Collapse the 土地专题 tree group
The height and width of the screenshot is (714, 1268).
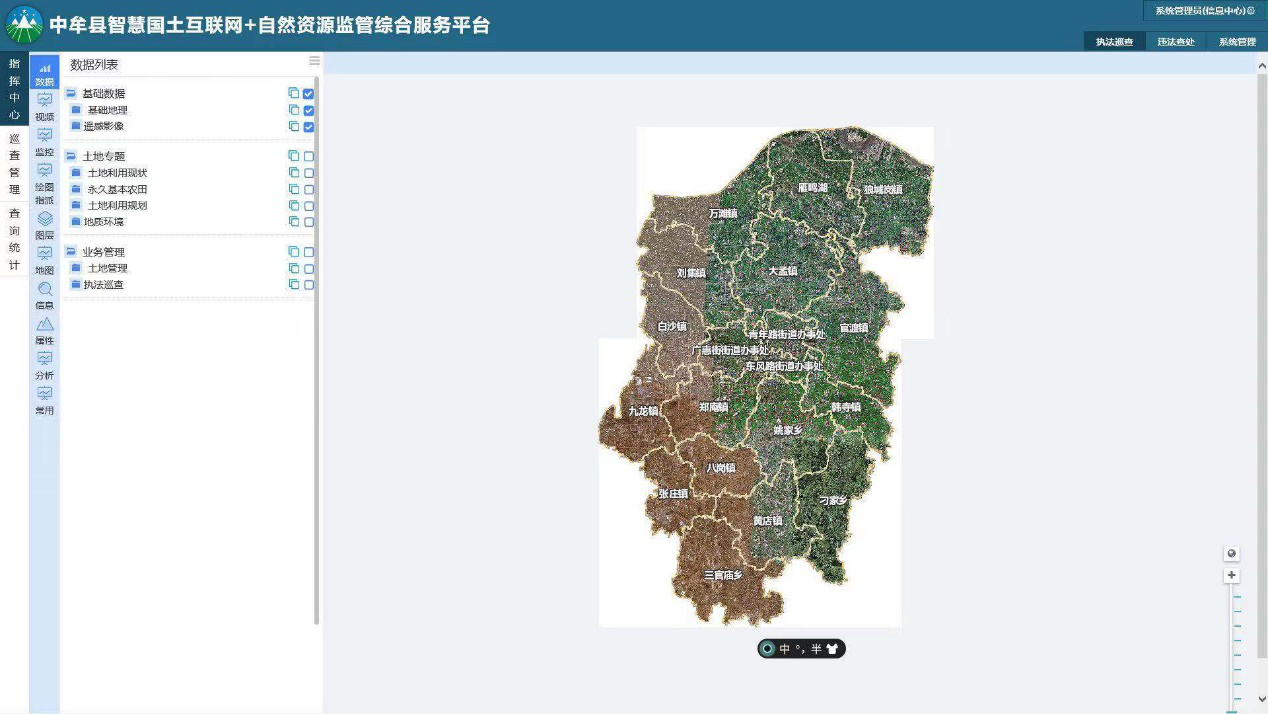tap(71, 156)
